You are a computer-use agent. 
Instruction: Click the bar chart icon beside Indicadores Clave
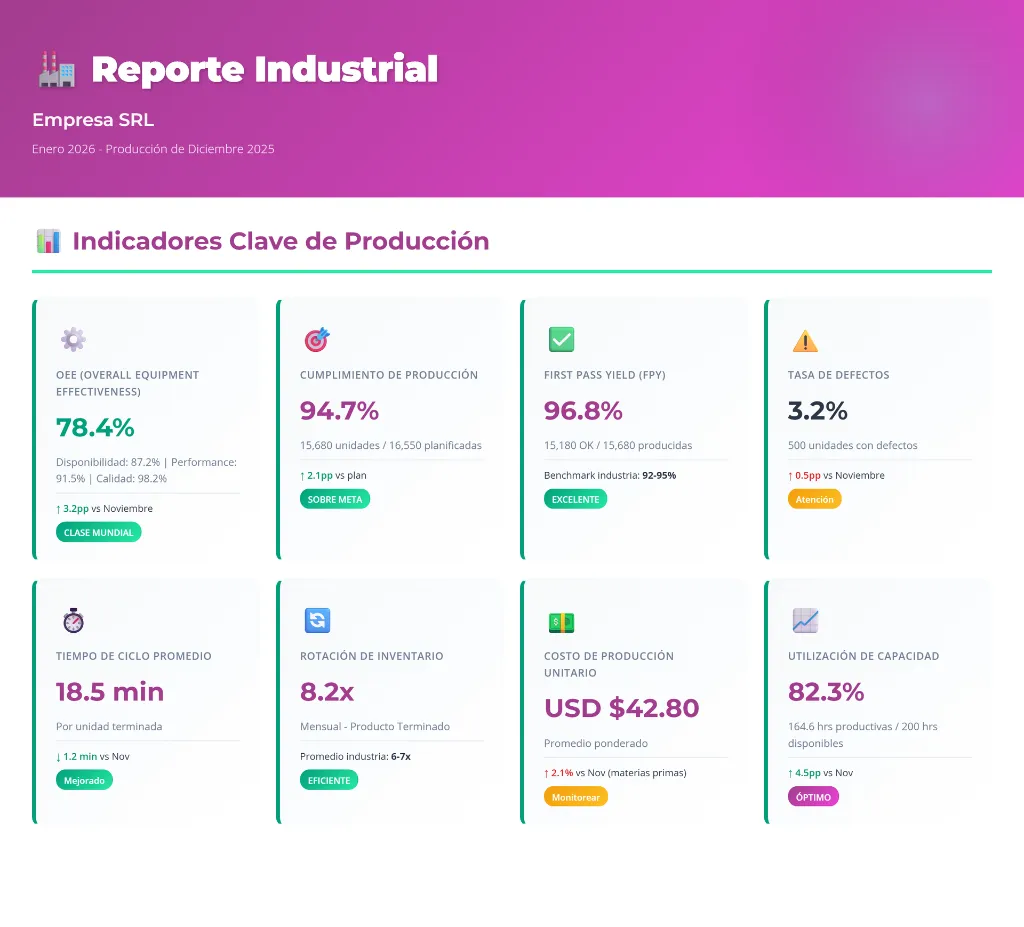click(47, 241)
